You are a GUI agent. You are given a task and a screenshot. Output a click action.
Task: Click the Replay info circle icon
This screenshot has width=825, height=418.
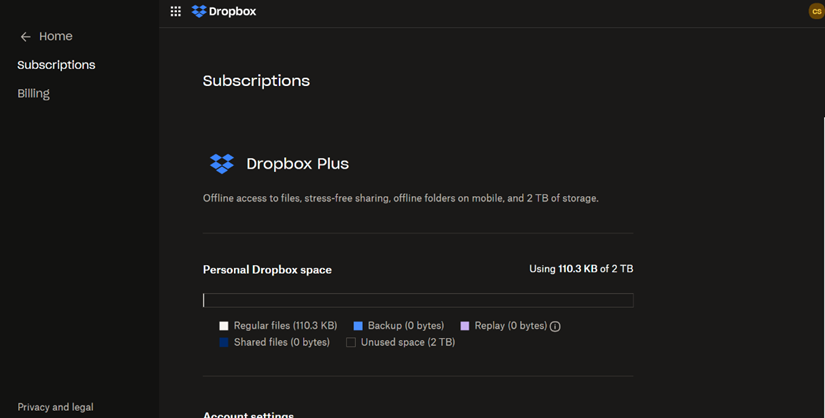(x=555, y=326)
